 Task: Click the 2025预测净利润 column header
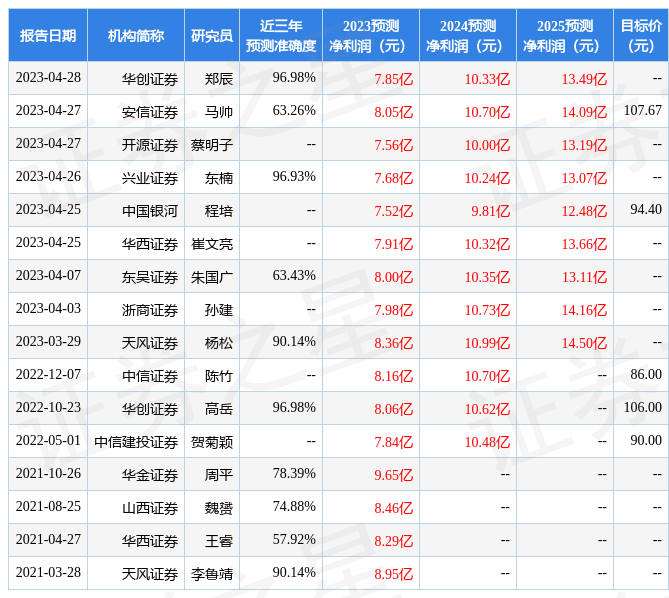pos(564,36)
